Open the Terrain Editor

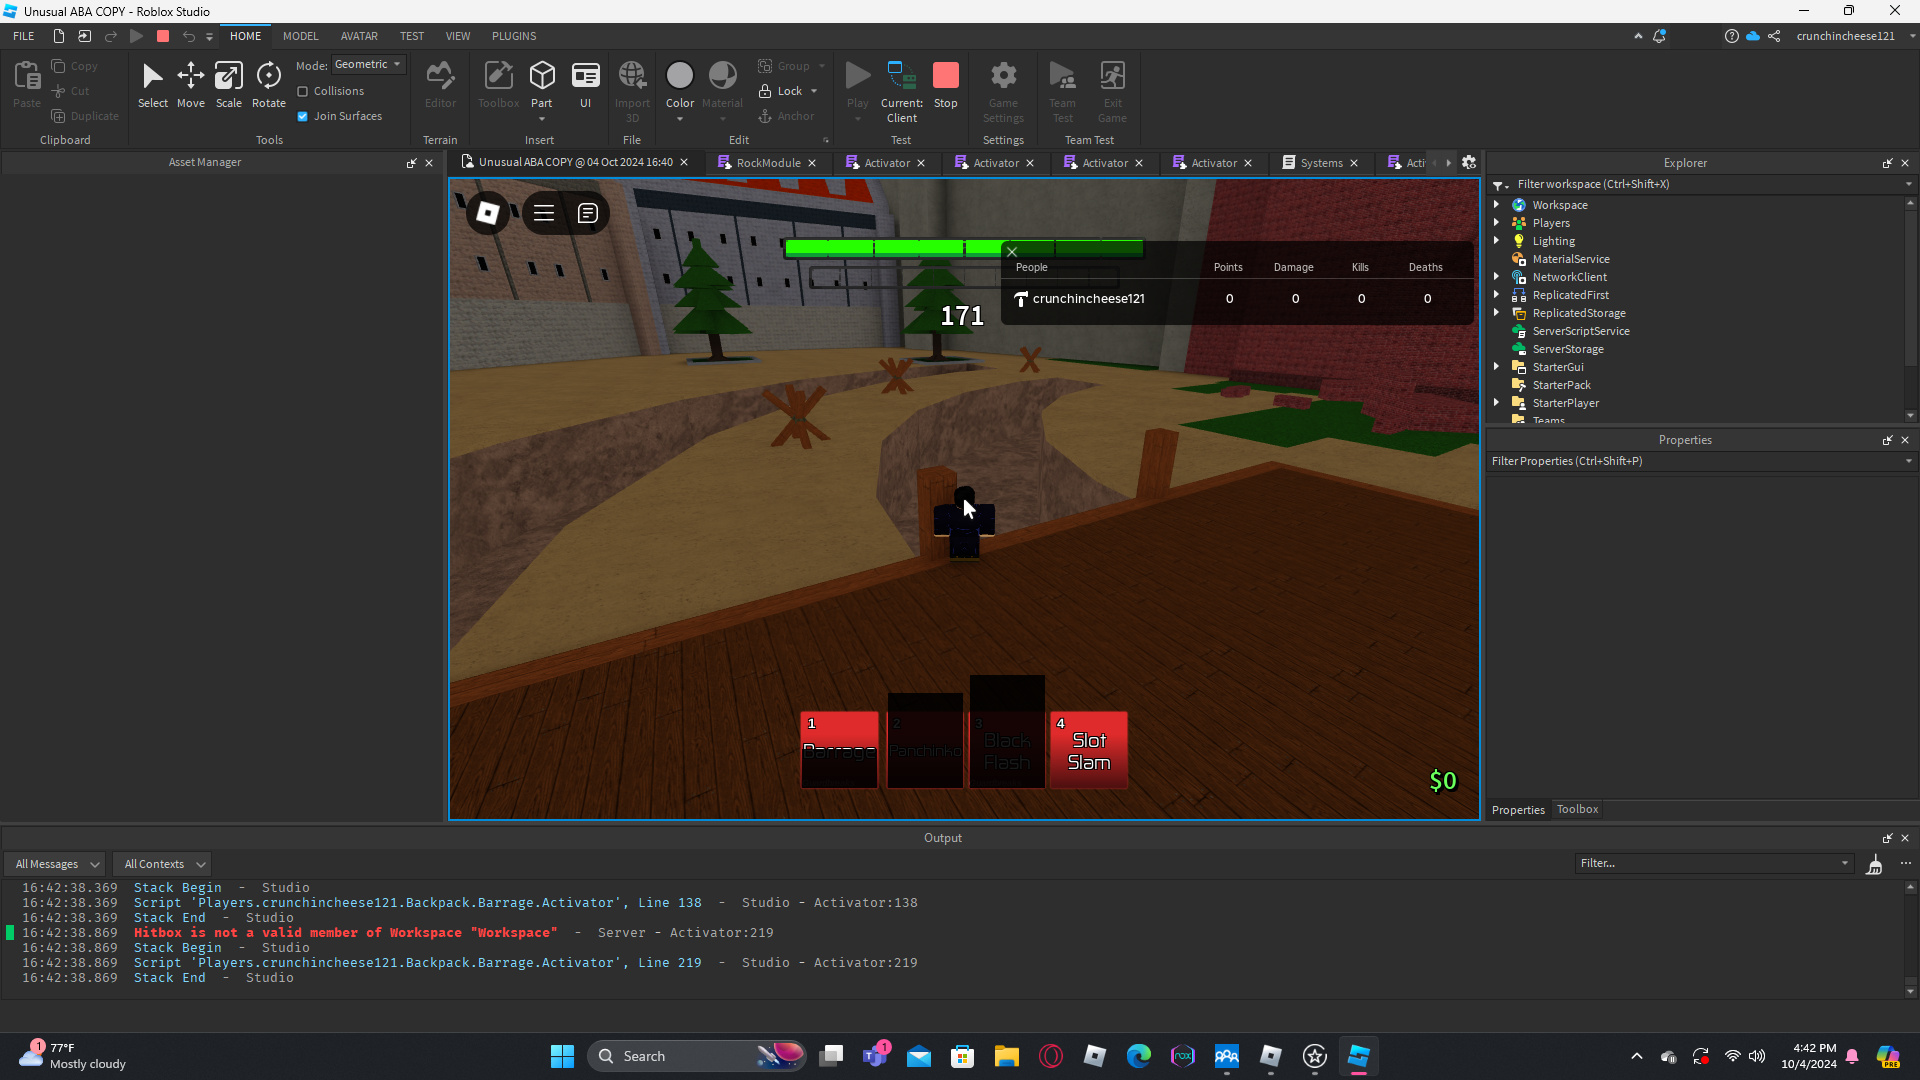tap(440, 85)
